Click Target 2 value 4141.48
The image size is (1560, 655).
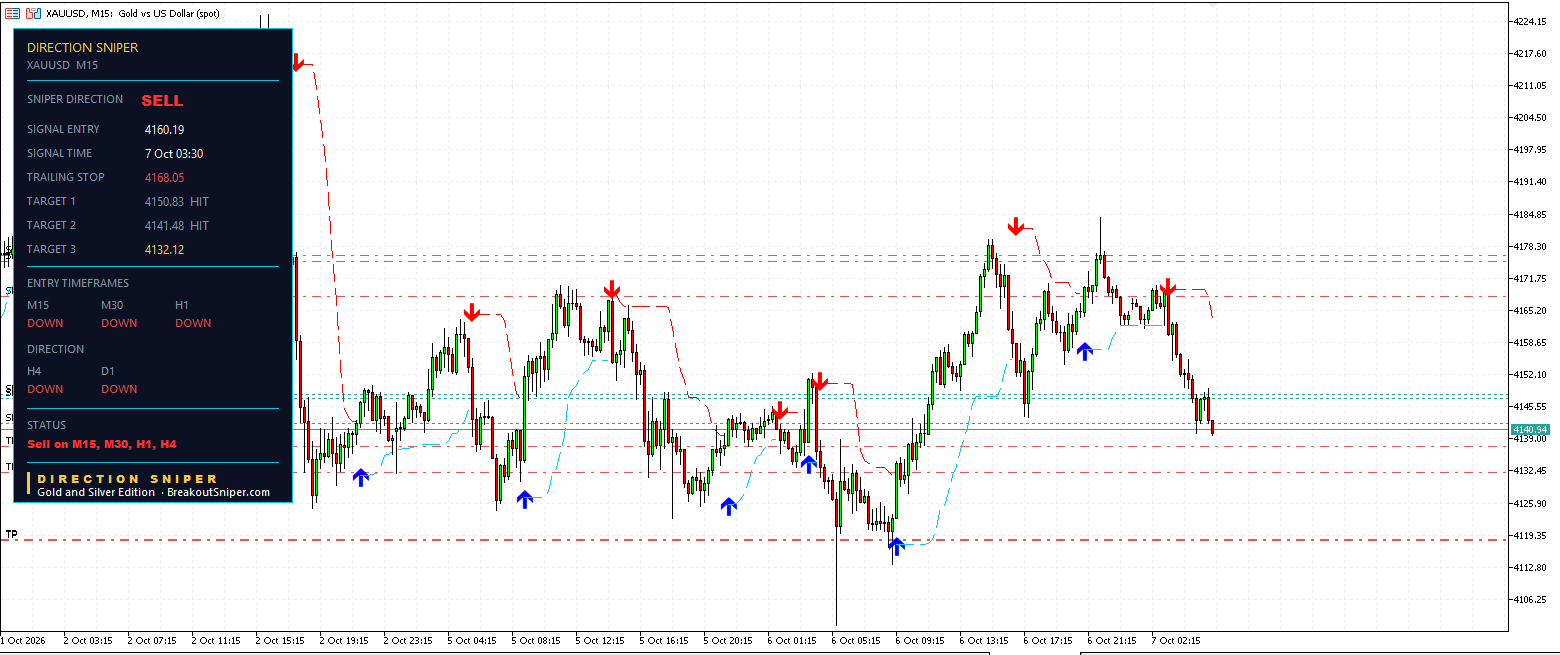(x=164, y=225)
